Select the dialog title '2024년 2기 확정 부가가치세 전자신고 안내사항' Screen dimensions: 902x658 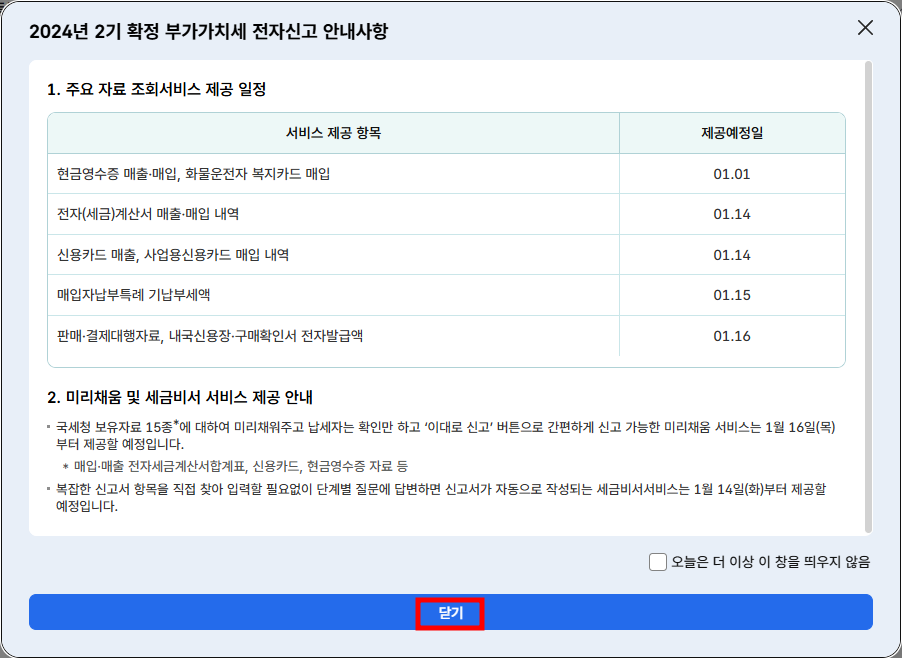coord(209,31)
